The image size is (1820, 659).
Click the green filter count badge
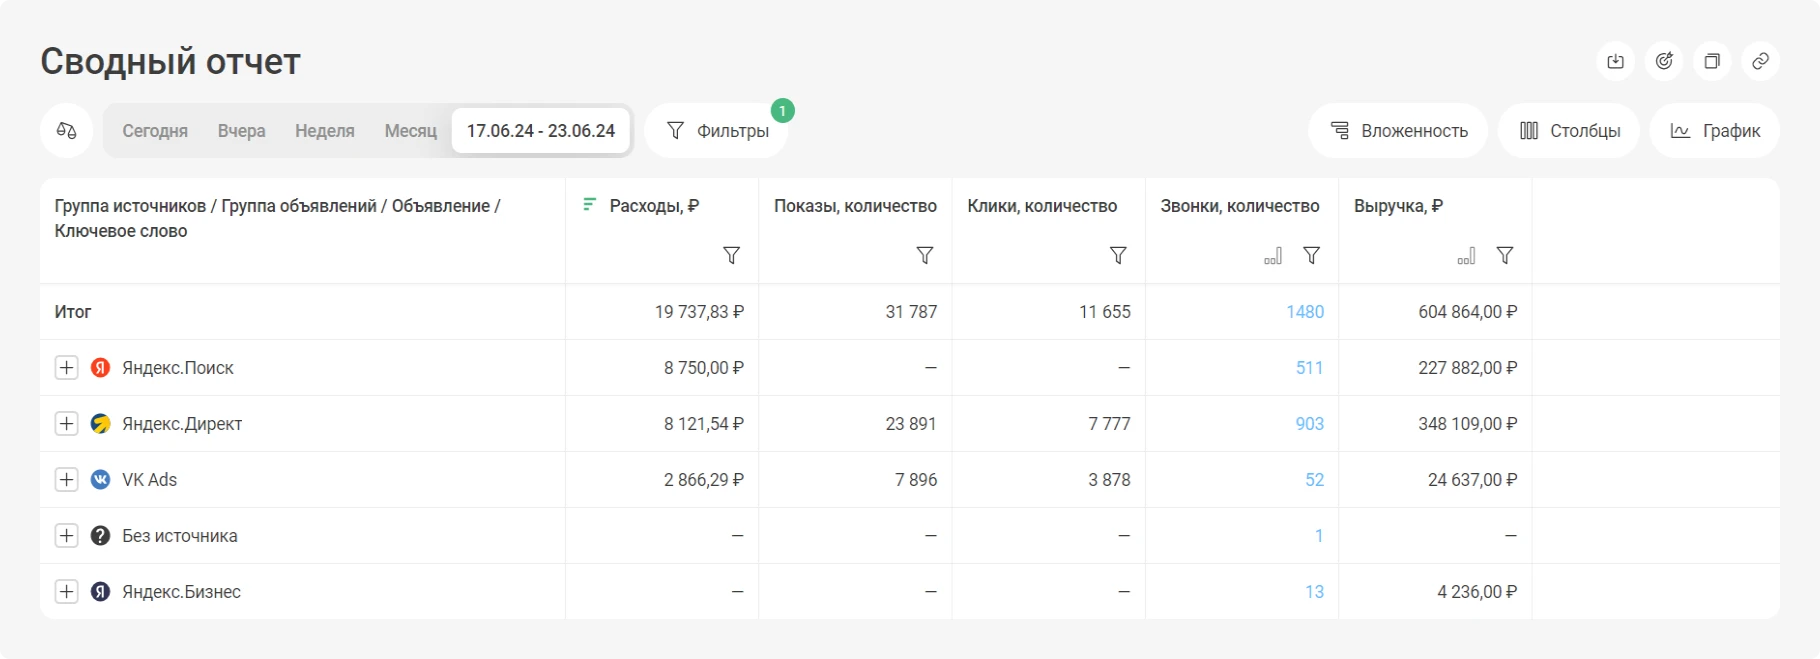click(783, 111)
